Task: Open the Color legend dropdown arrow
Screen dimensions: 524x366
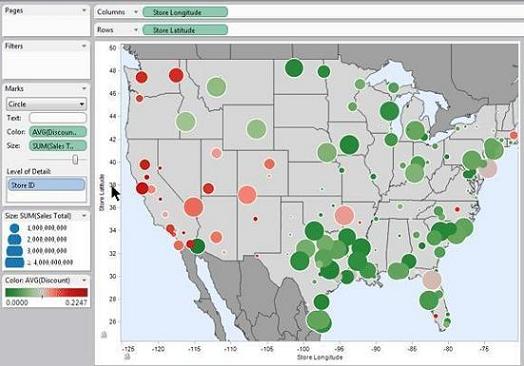Action: (x=84, y=280)
